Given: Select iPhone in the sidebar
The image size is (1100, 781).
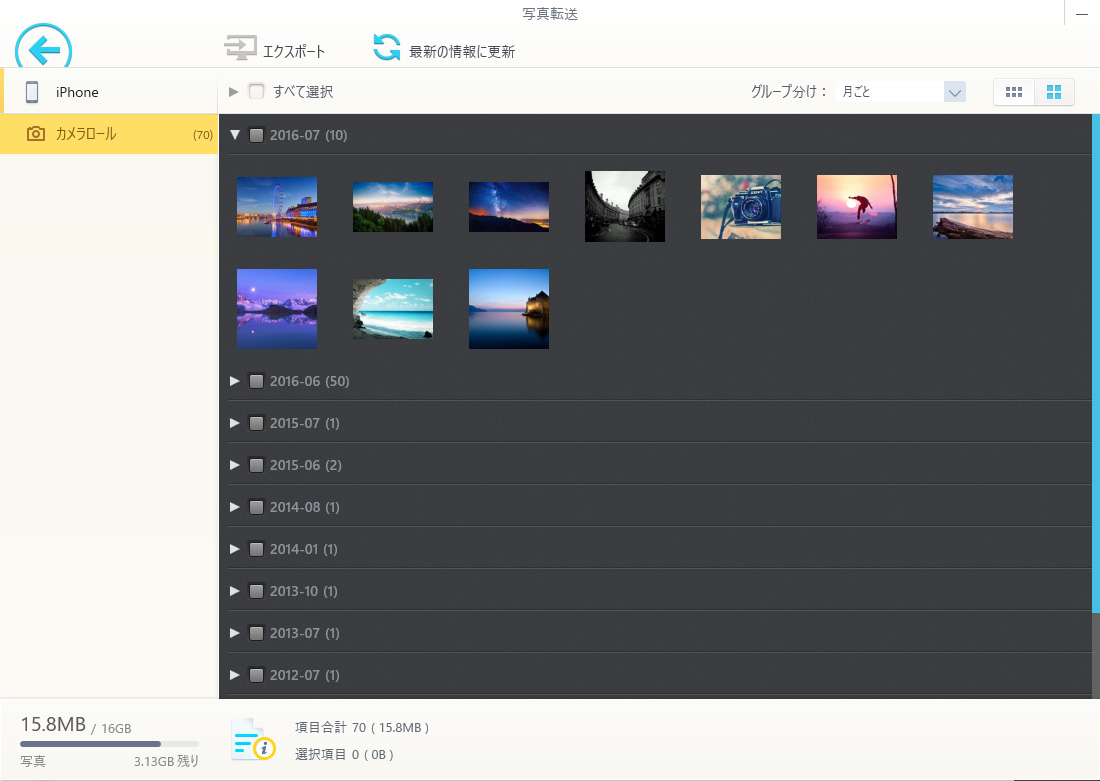Looking at the screenshot, I should (109, 92).
